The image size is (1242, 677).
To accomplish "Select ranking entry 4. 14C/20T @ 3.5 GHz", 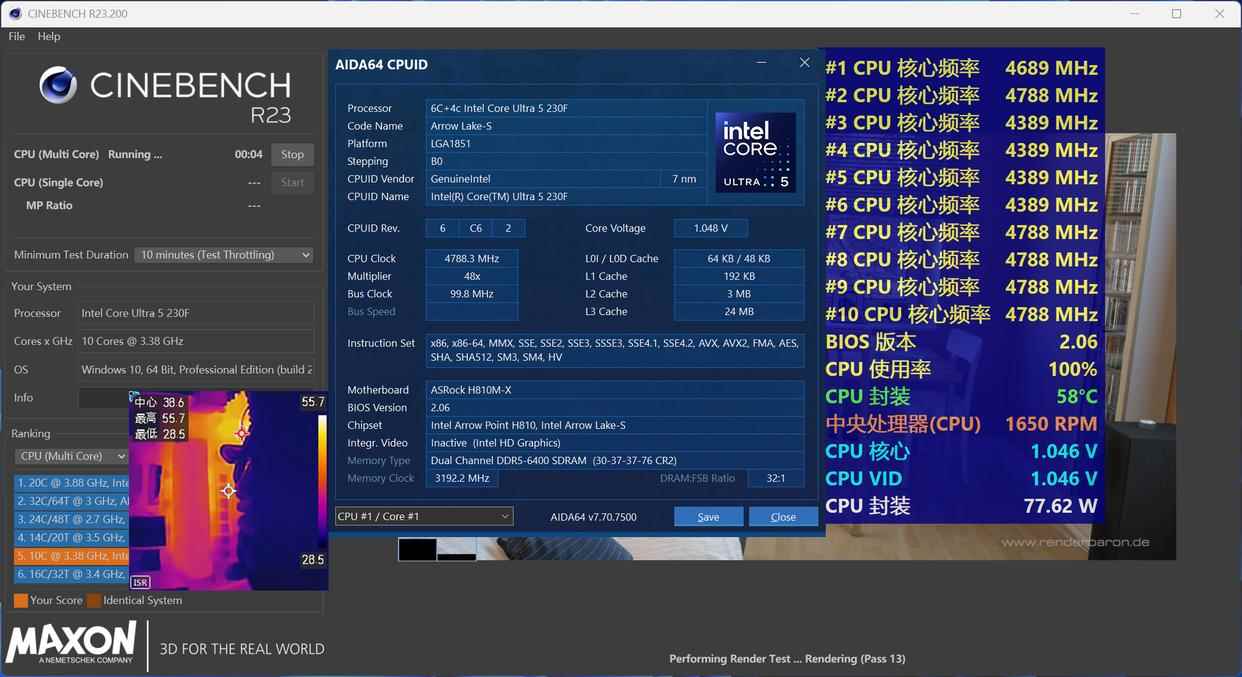I will pos(72,537).
